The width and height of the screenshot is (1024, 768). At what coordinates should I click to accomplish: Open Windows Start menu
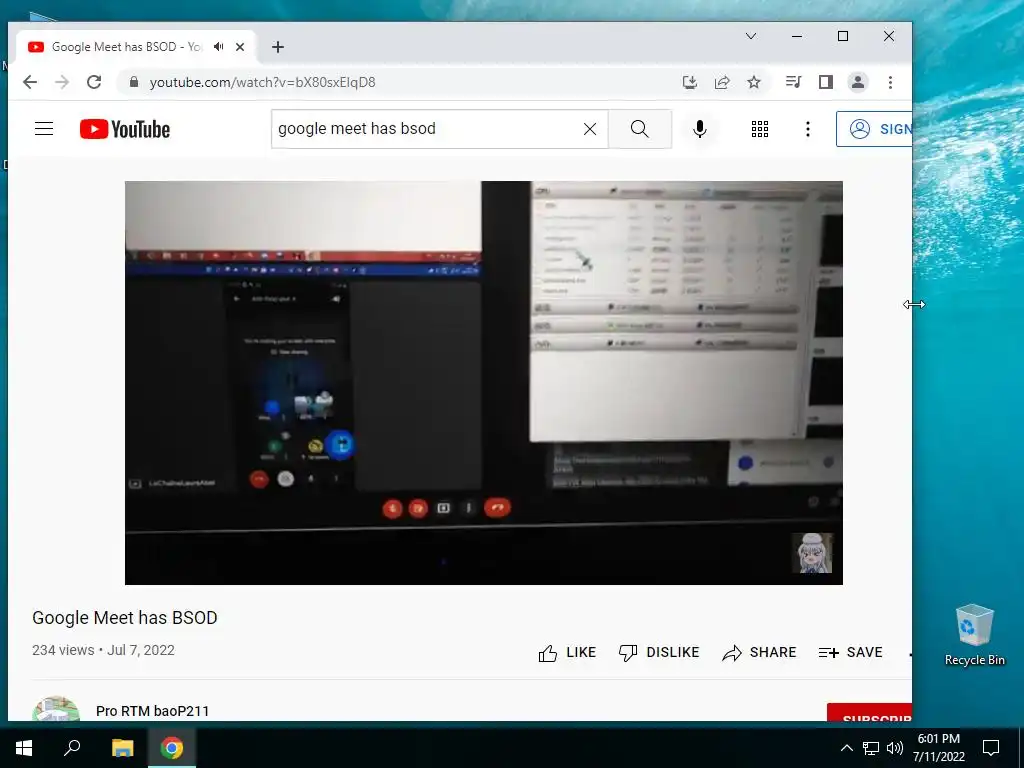(x=24, y=748)
